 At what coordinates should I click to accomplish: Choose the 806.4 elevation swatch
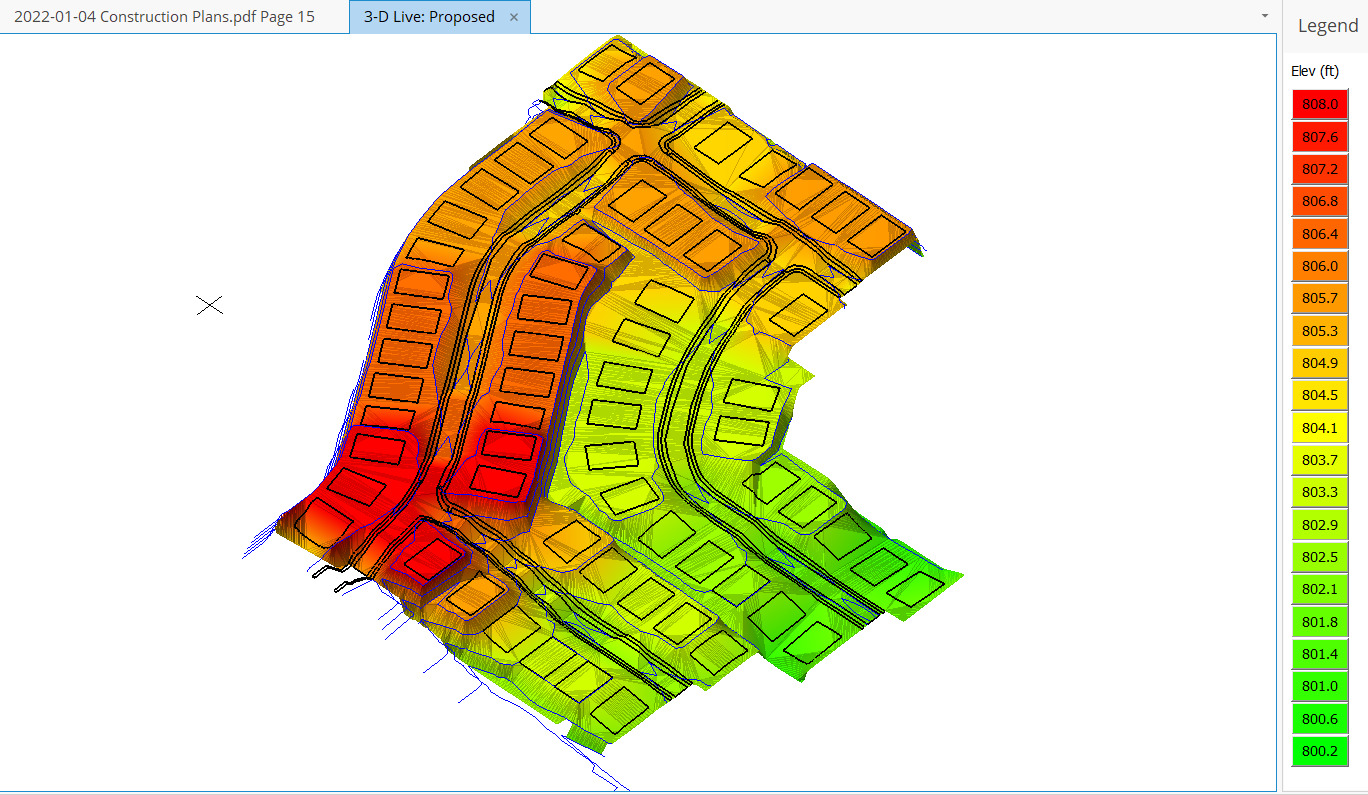tap(1320, 234)
